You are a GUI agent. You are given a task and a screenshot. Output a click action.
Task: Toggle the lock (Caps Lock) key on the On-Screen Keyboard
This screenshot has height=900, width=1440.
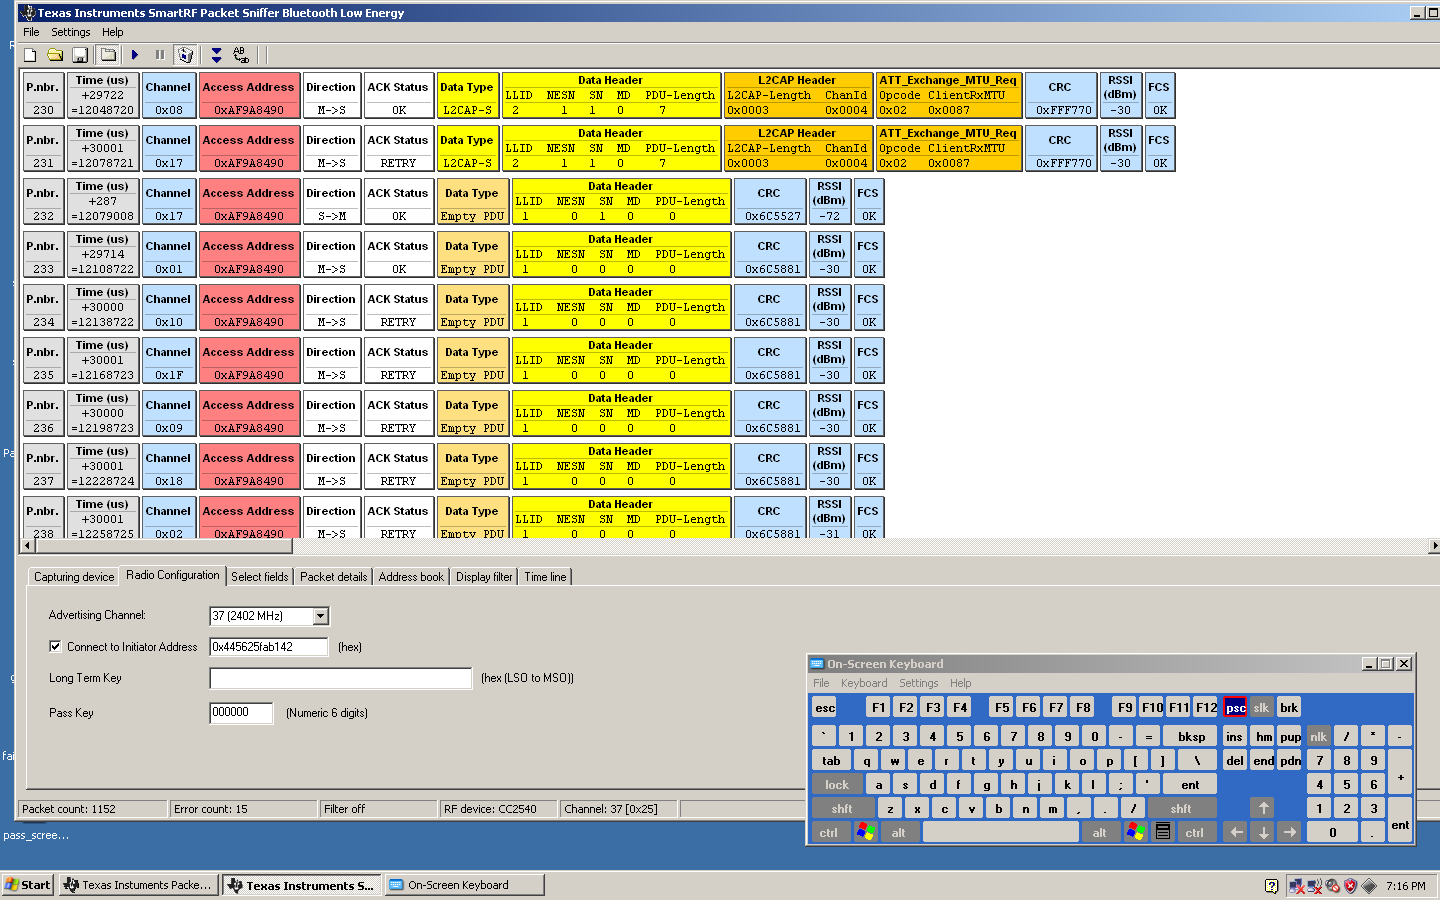pyautogui.click(x=837, y=785)
